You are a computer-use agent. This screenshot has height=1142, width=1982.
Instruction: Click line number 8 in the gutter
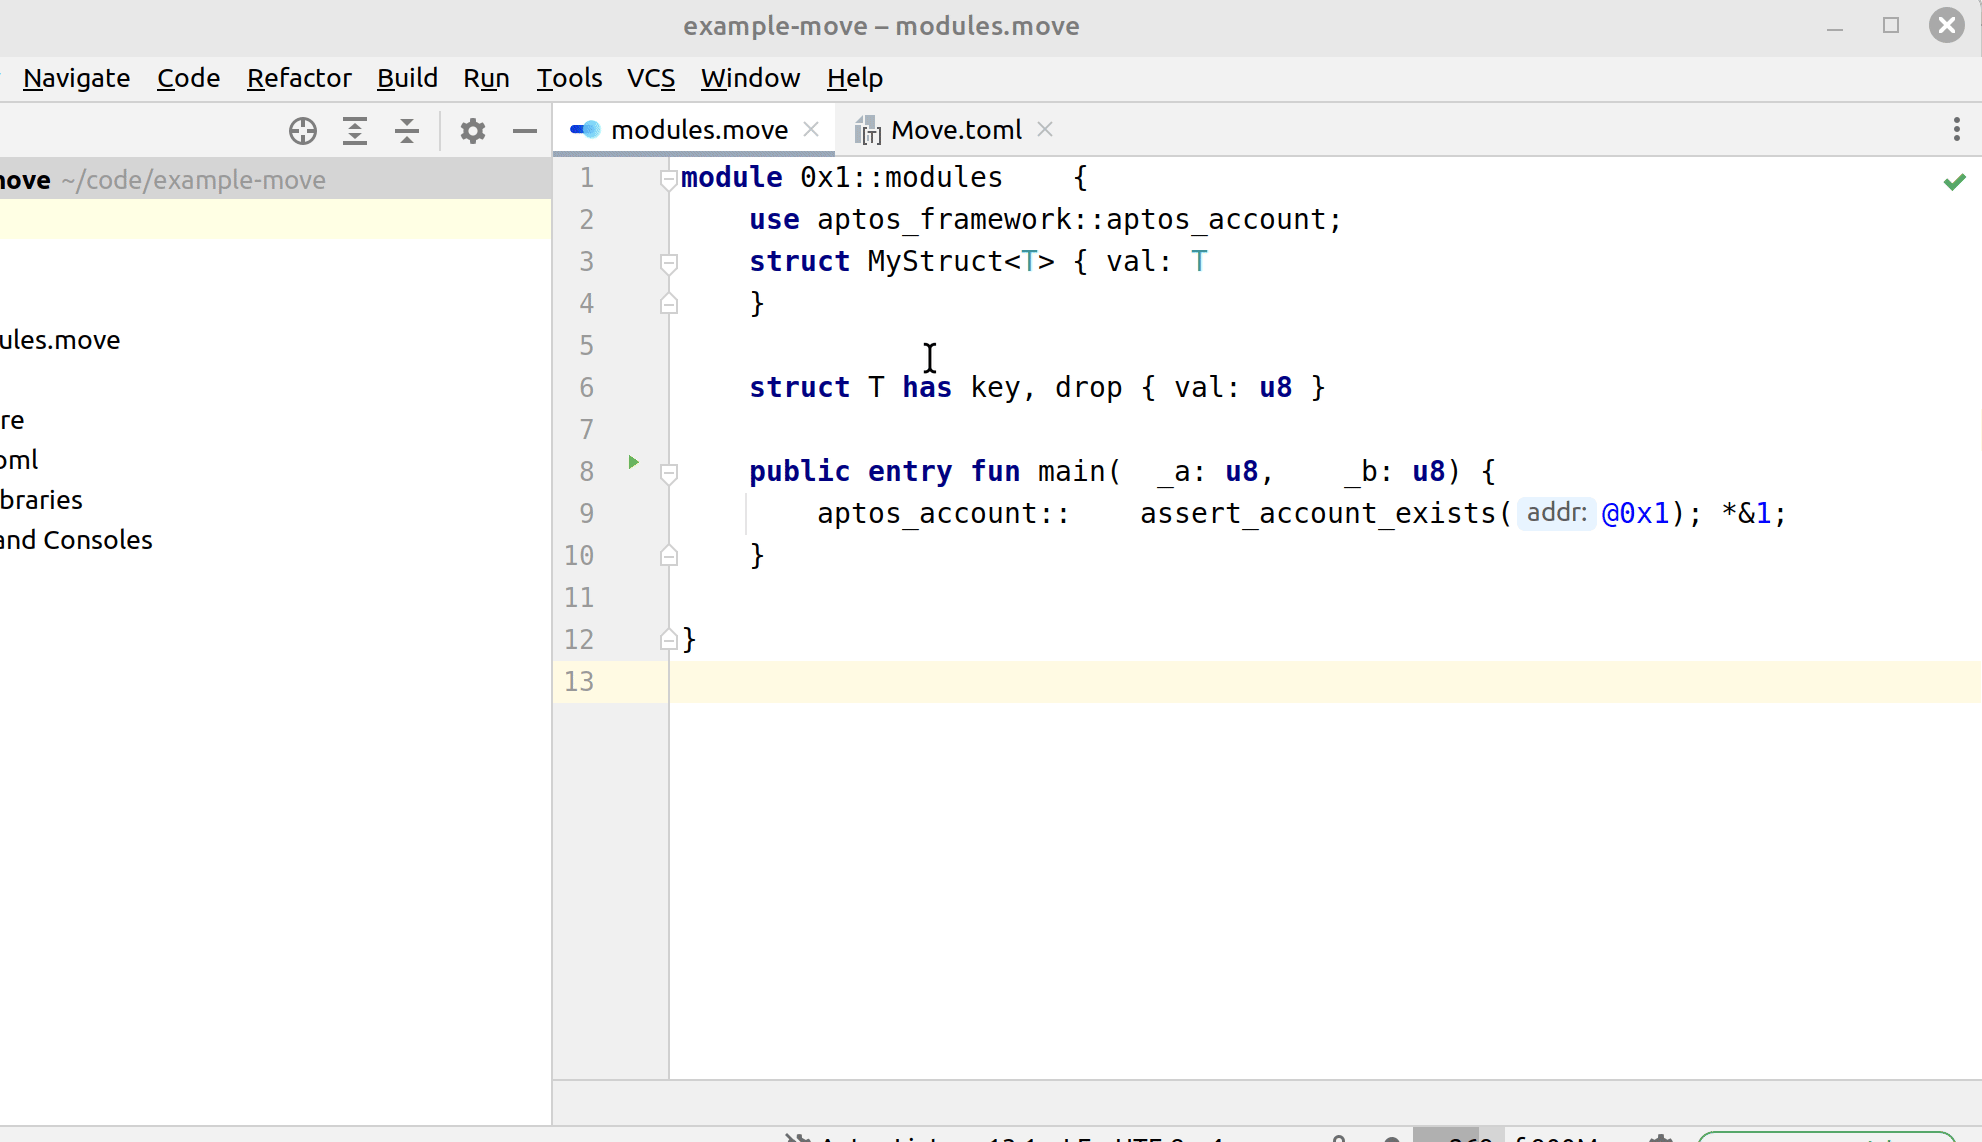[x=586, y=471]
